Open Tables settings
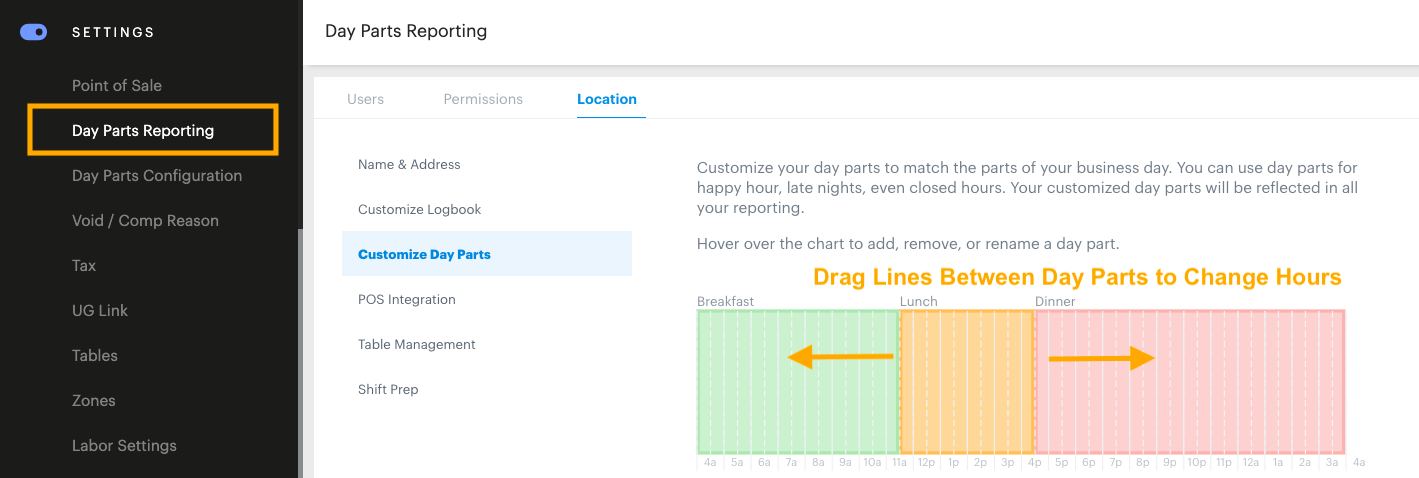The height and width of the screenshot is (478, 1419). pyautogui.click(x=95, y=356)
